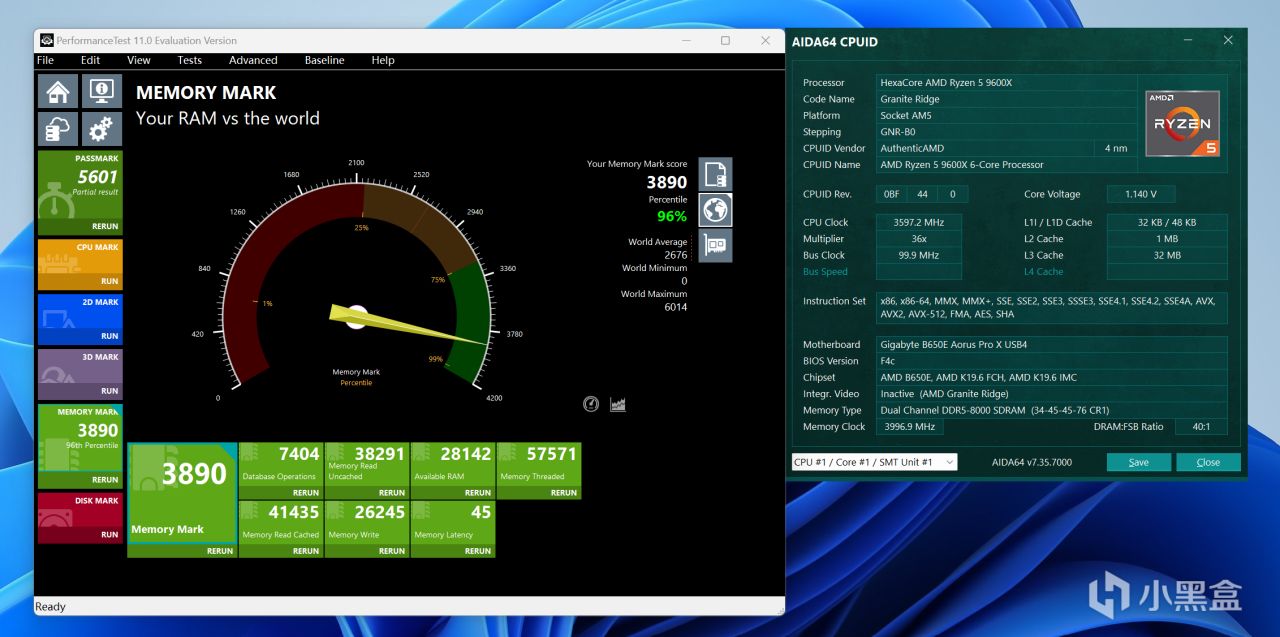1280x637 pixels.
Task: Click the Code Name value Granite Ridge
Action: [x=1008, y=99]
